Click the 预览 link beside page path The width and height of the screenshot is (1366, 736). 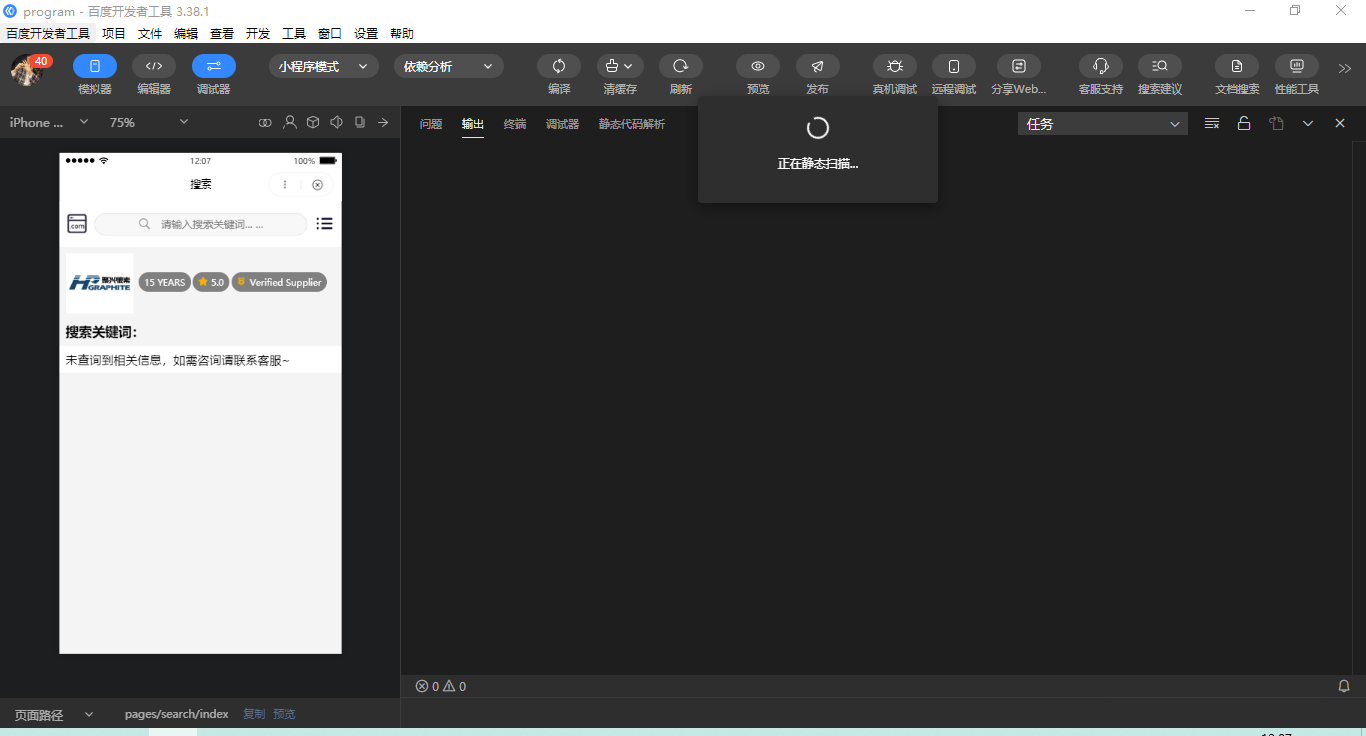(284, 714)
